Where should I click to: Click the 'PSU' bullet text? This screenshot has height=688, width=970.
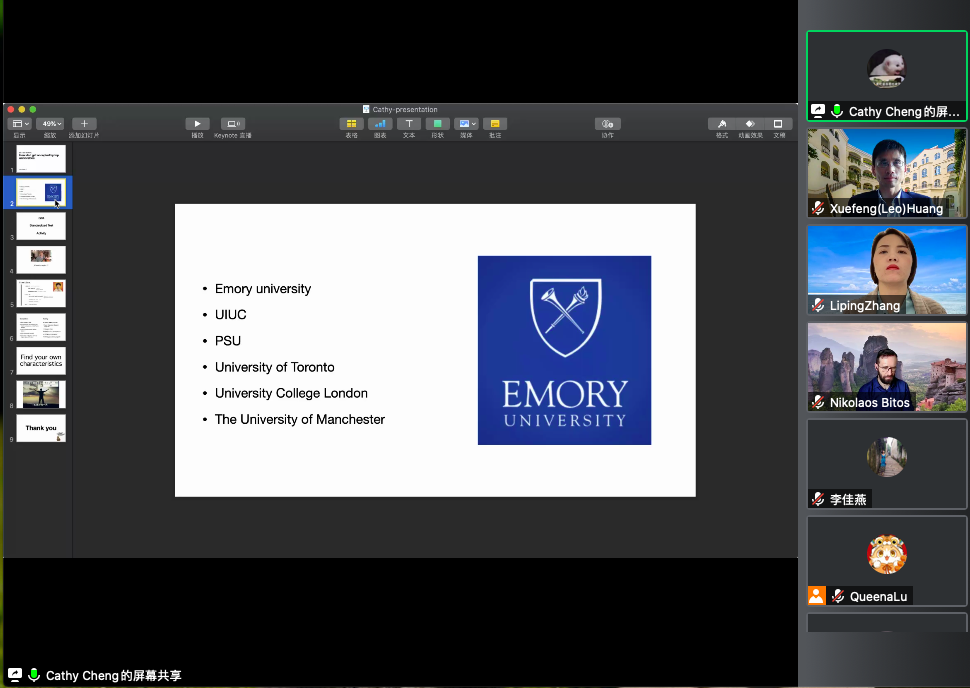coord(228,341)
